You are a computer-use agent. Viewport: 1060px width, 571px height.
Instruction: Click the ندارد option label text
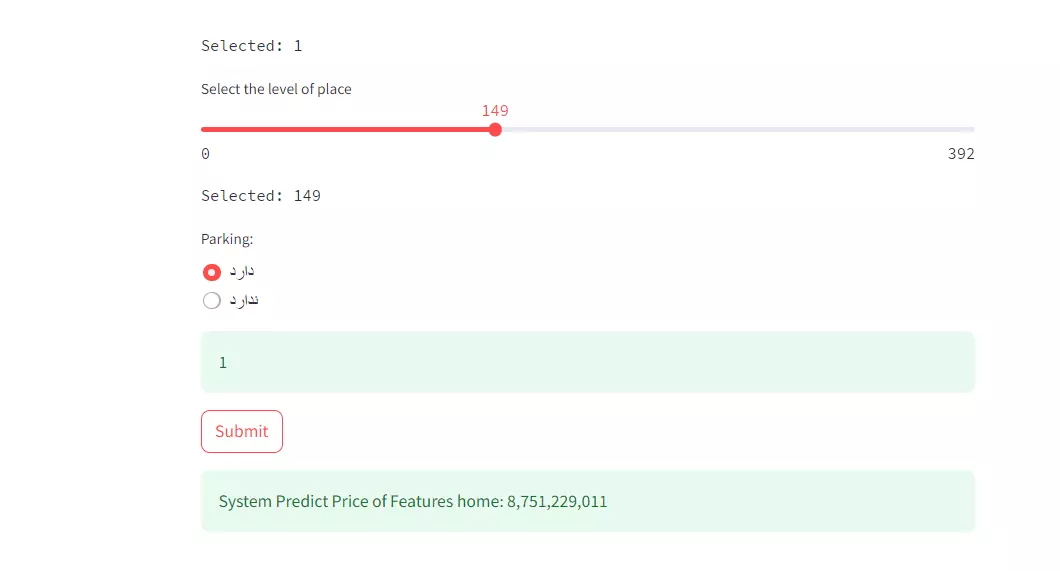click(244, 301)
